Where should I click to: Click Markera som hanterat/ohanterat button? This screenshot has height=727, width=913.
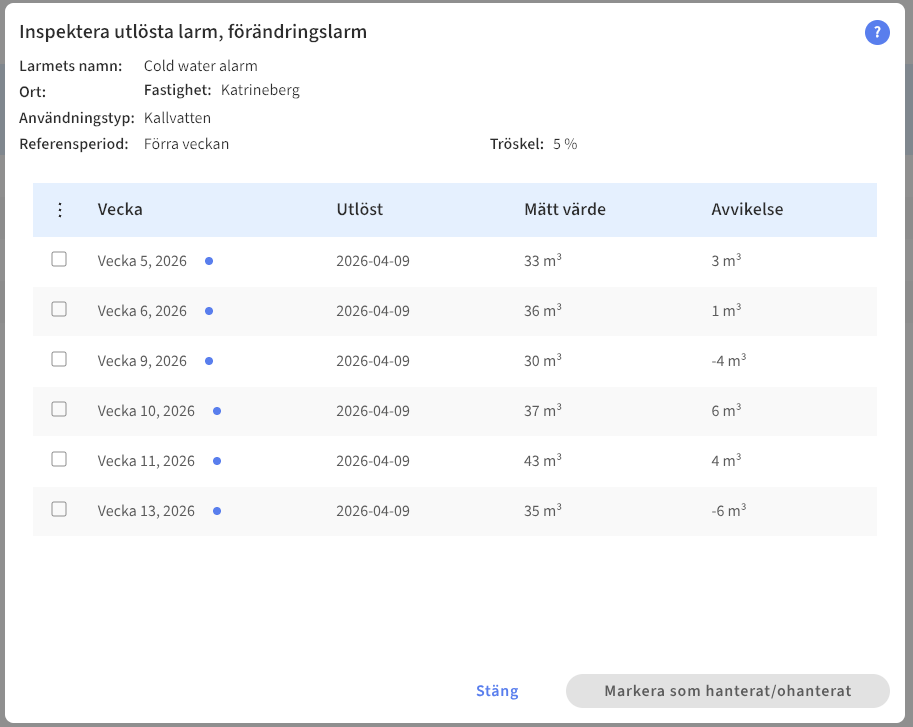(x=728, y=691)
